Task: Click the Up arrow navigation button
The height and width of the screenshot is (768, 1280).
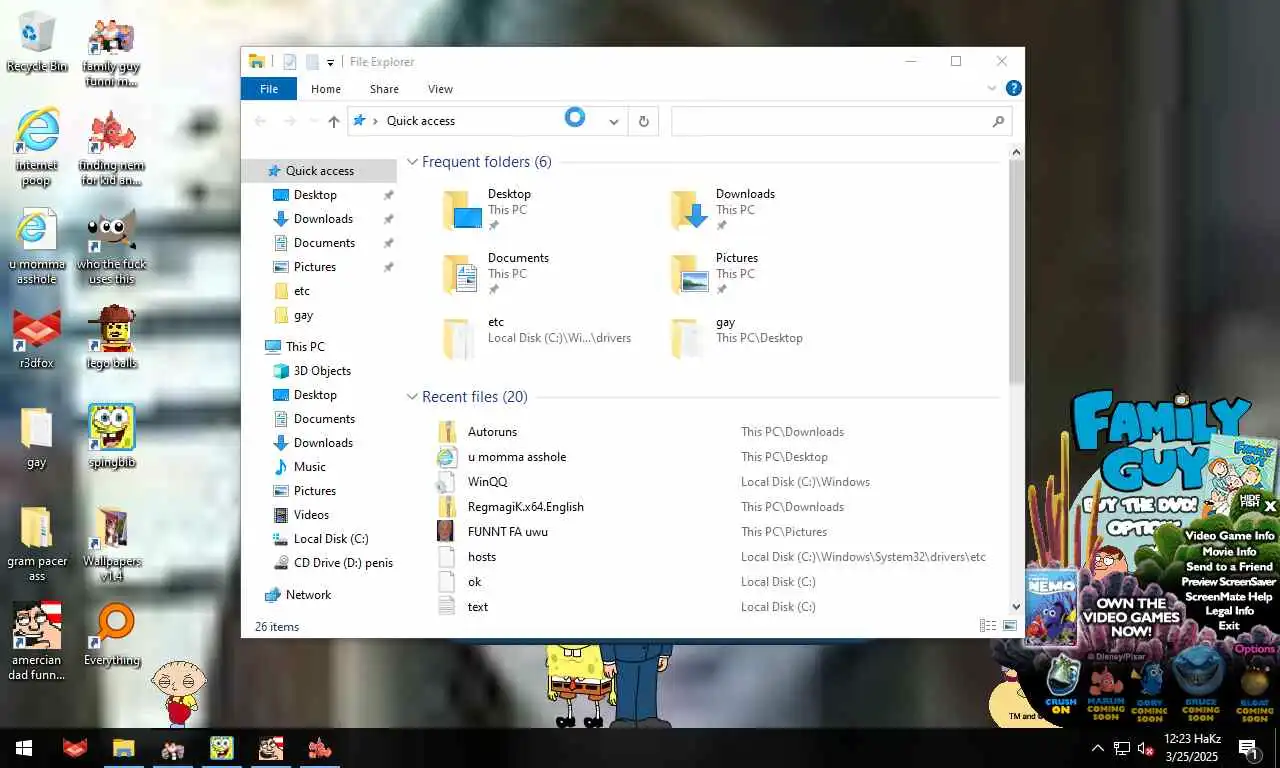Action: (334, 121)
